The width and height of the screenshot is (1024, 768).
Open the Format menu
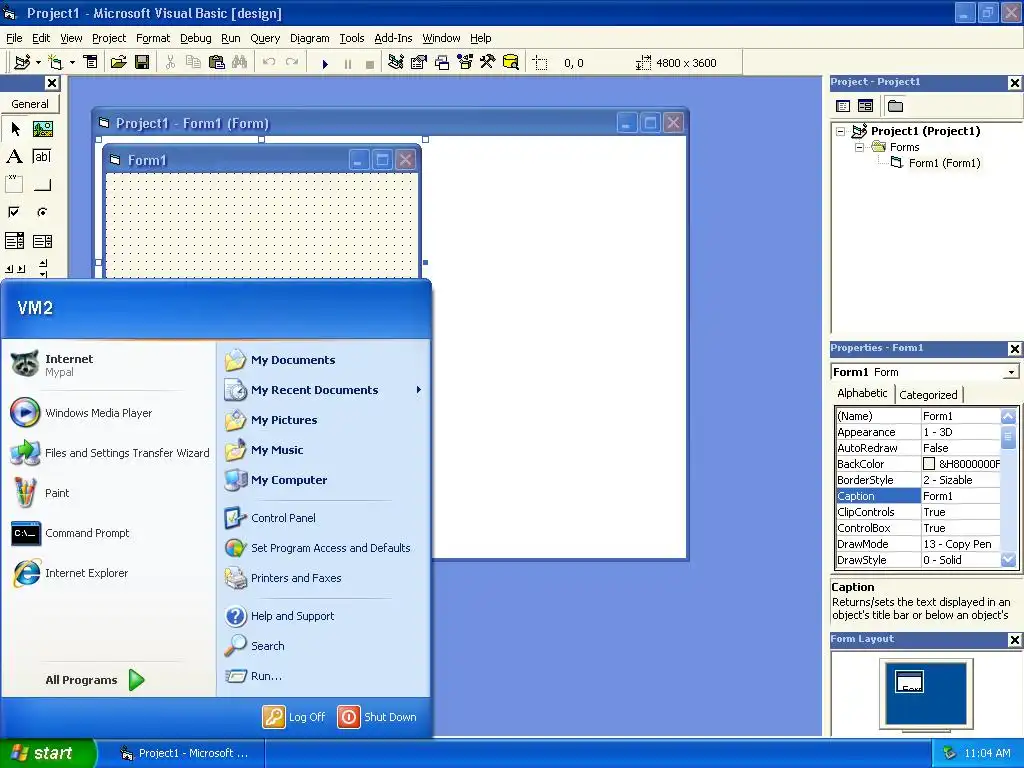click(153, 38)
